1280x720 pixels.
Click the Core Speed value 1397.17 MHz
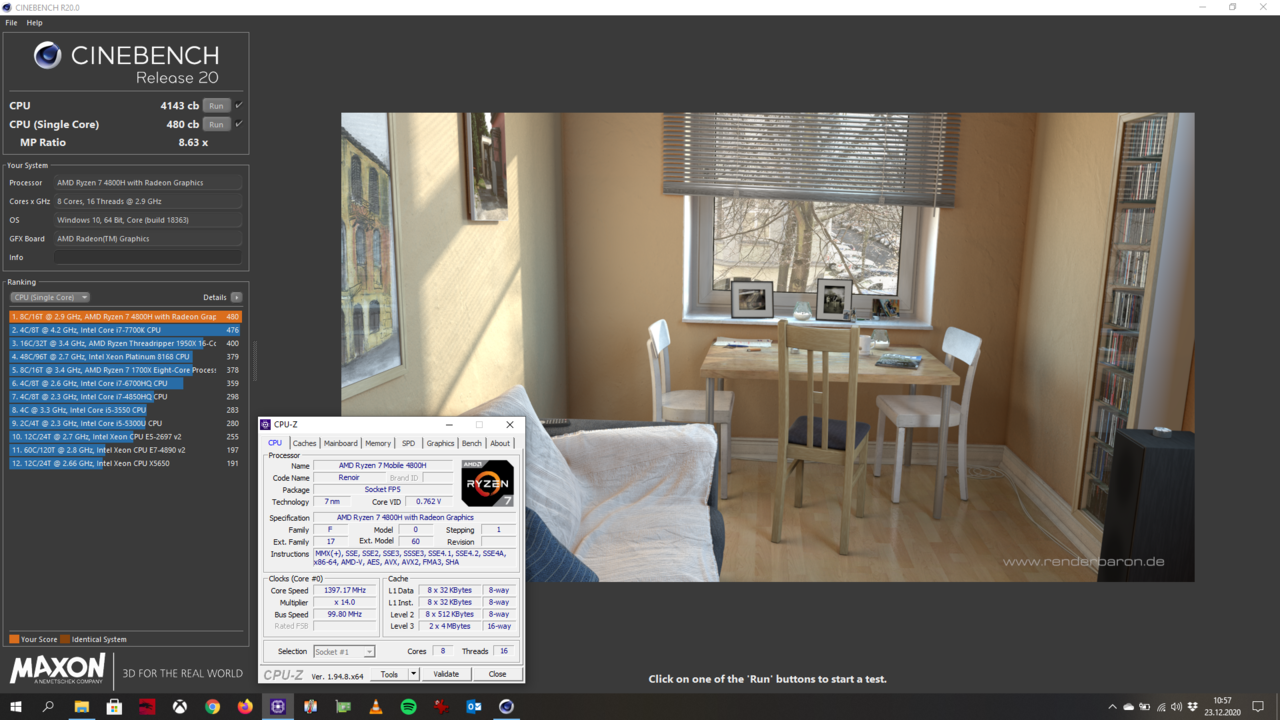click(345, 590)
